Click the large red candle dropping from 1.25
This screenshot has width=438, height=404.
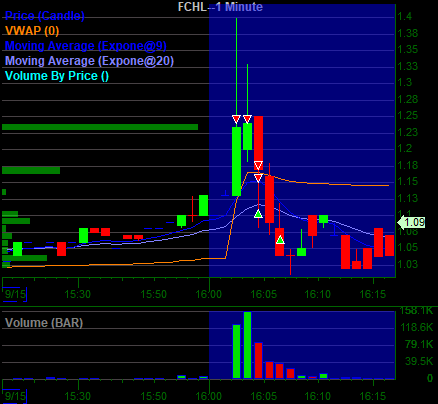[258, 143]
